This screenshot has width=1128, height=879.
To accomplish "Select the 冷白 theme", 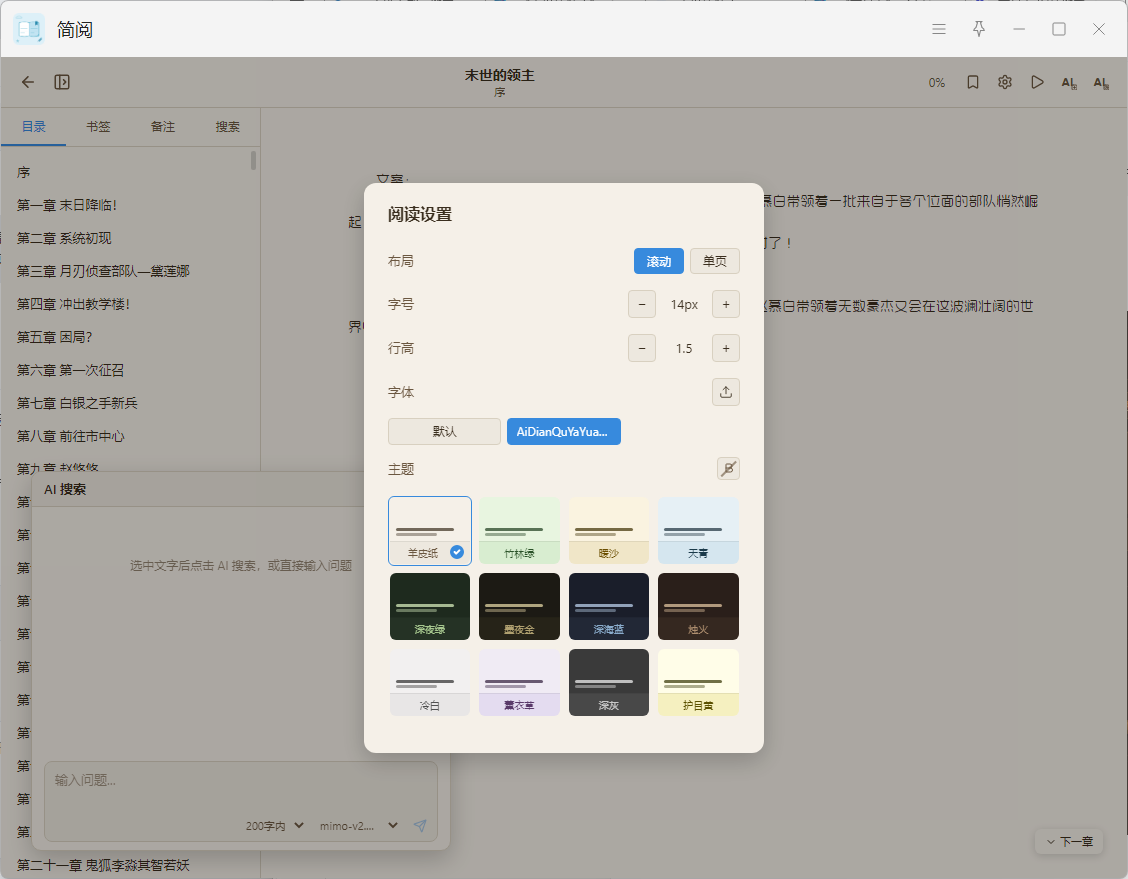I will point(429,683).
